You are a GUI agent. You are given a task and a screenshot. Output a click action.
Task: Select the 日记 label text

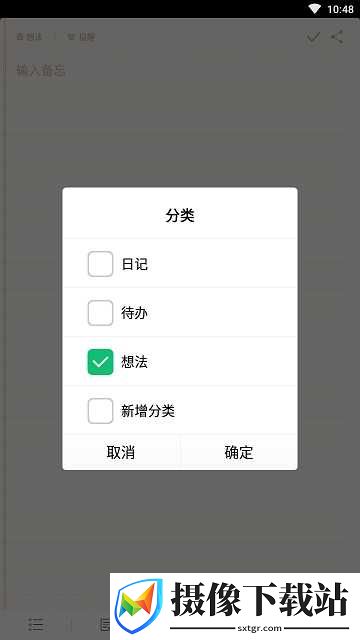pyautogui.click(x=134, y=264)
